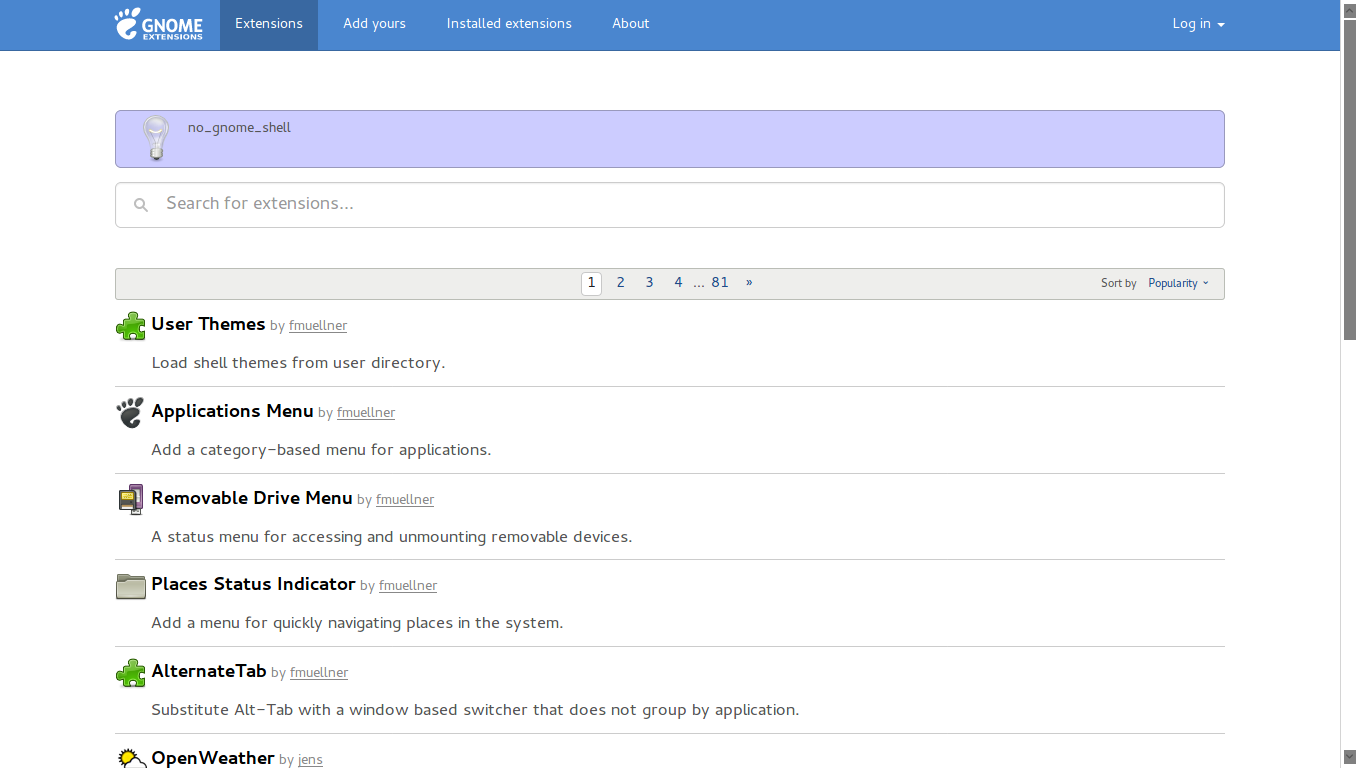This screenshot has height=768, width=1360.
Task: Click the OpenWeather sun icon
Action: [131, 758]
